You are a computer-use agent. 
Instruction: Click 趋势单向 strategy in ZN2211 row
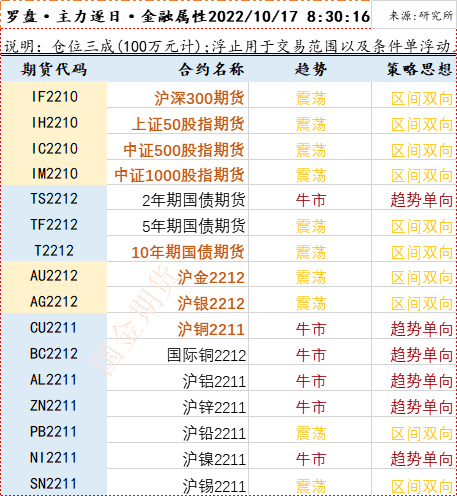point(422,408)
